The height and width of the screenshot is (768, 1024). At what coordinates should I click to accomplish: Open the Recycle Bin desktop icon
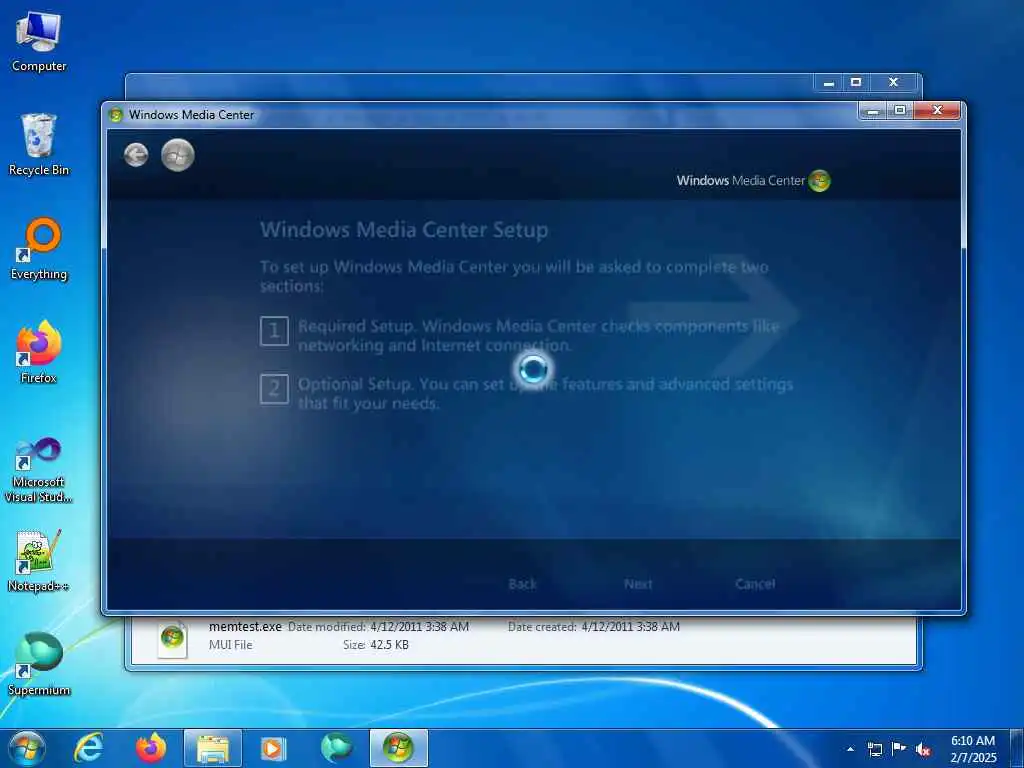[x=39, y=145]
